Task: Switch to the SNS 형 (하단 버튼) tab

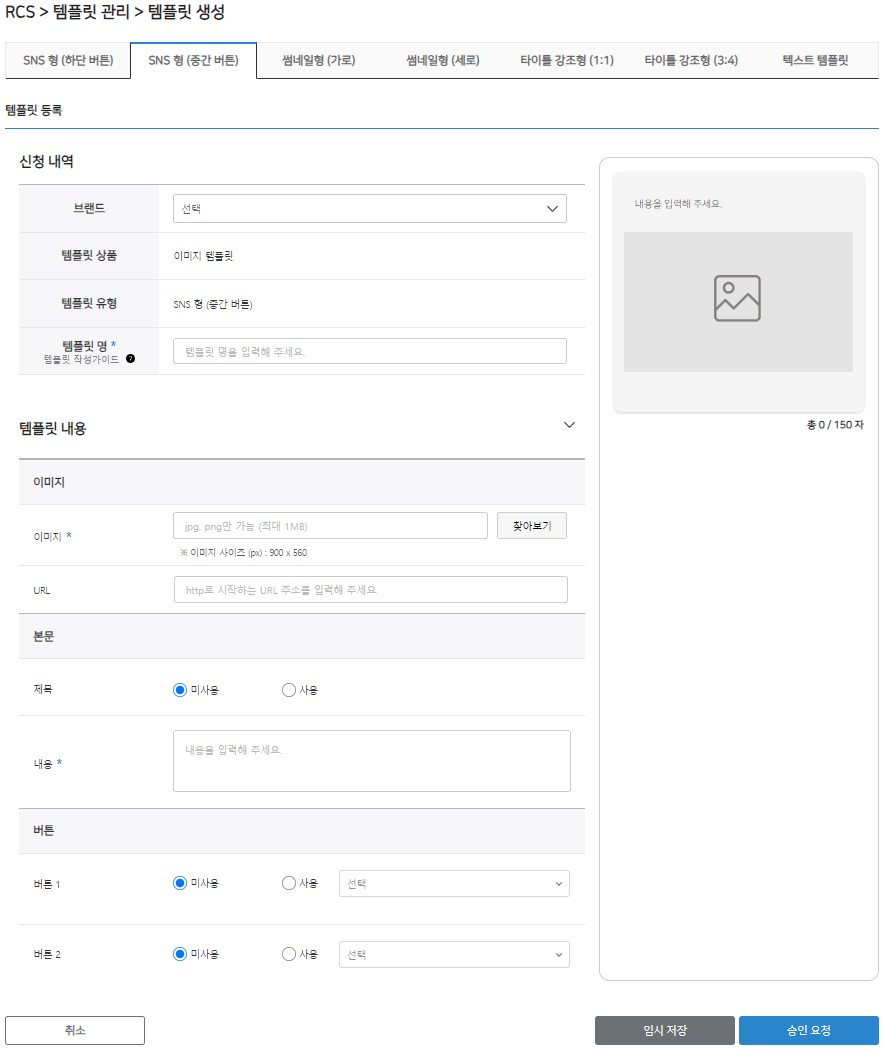Action: click(x=68, y=60)
